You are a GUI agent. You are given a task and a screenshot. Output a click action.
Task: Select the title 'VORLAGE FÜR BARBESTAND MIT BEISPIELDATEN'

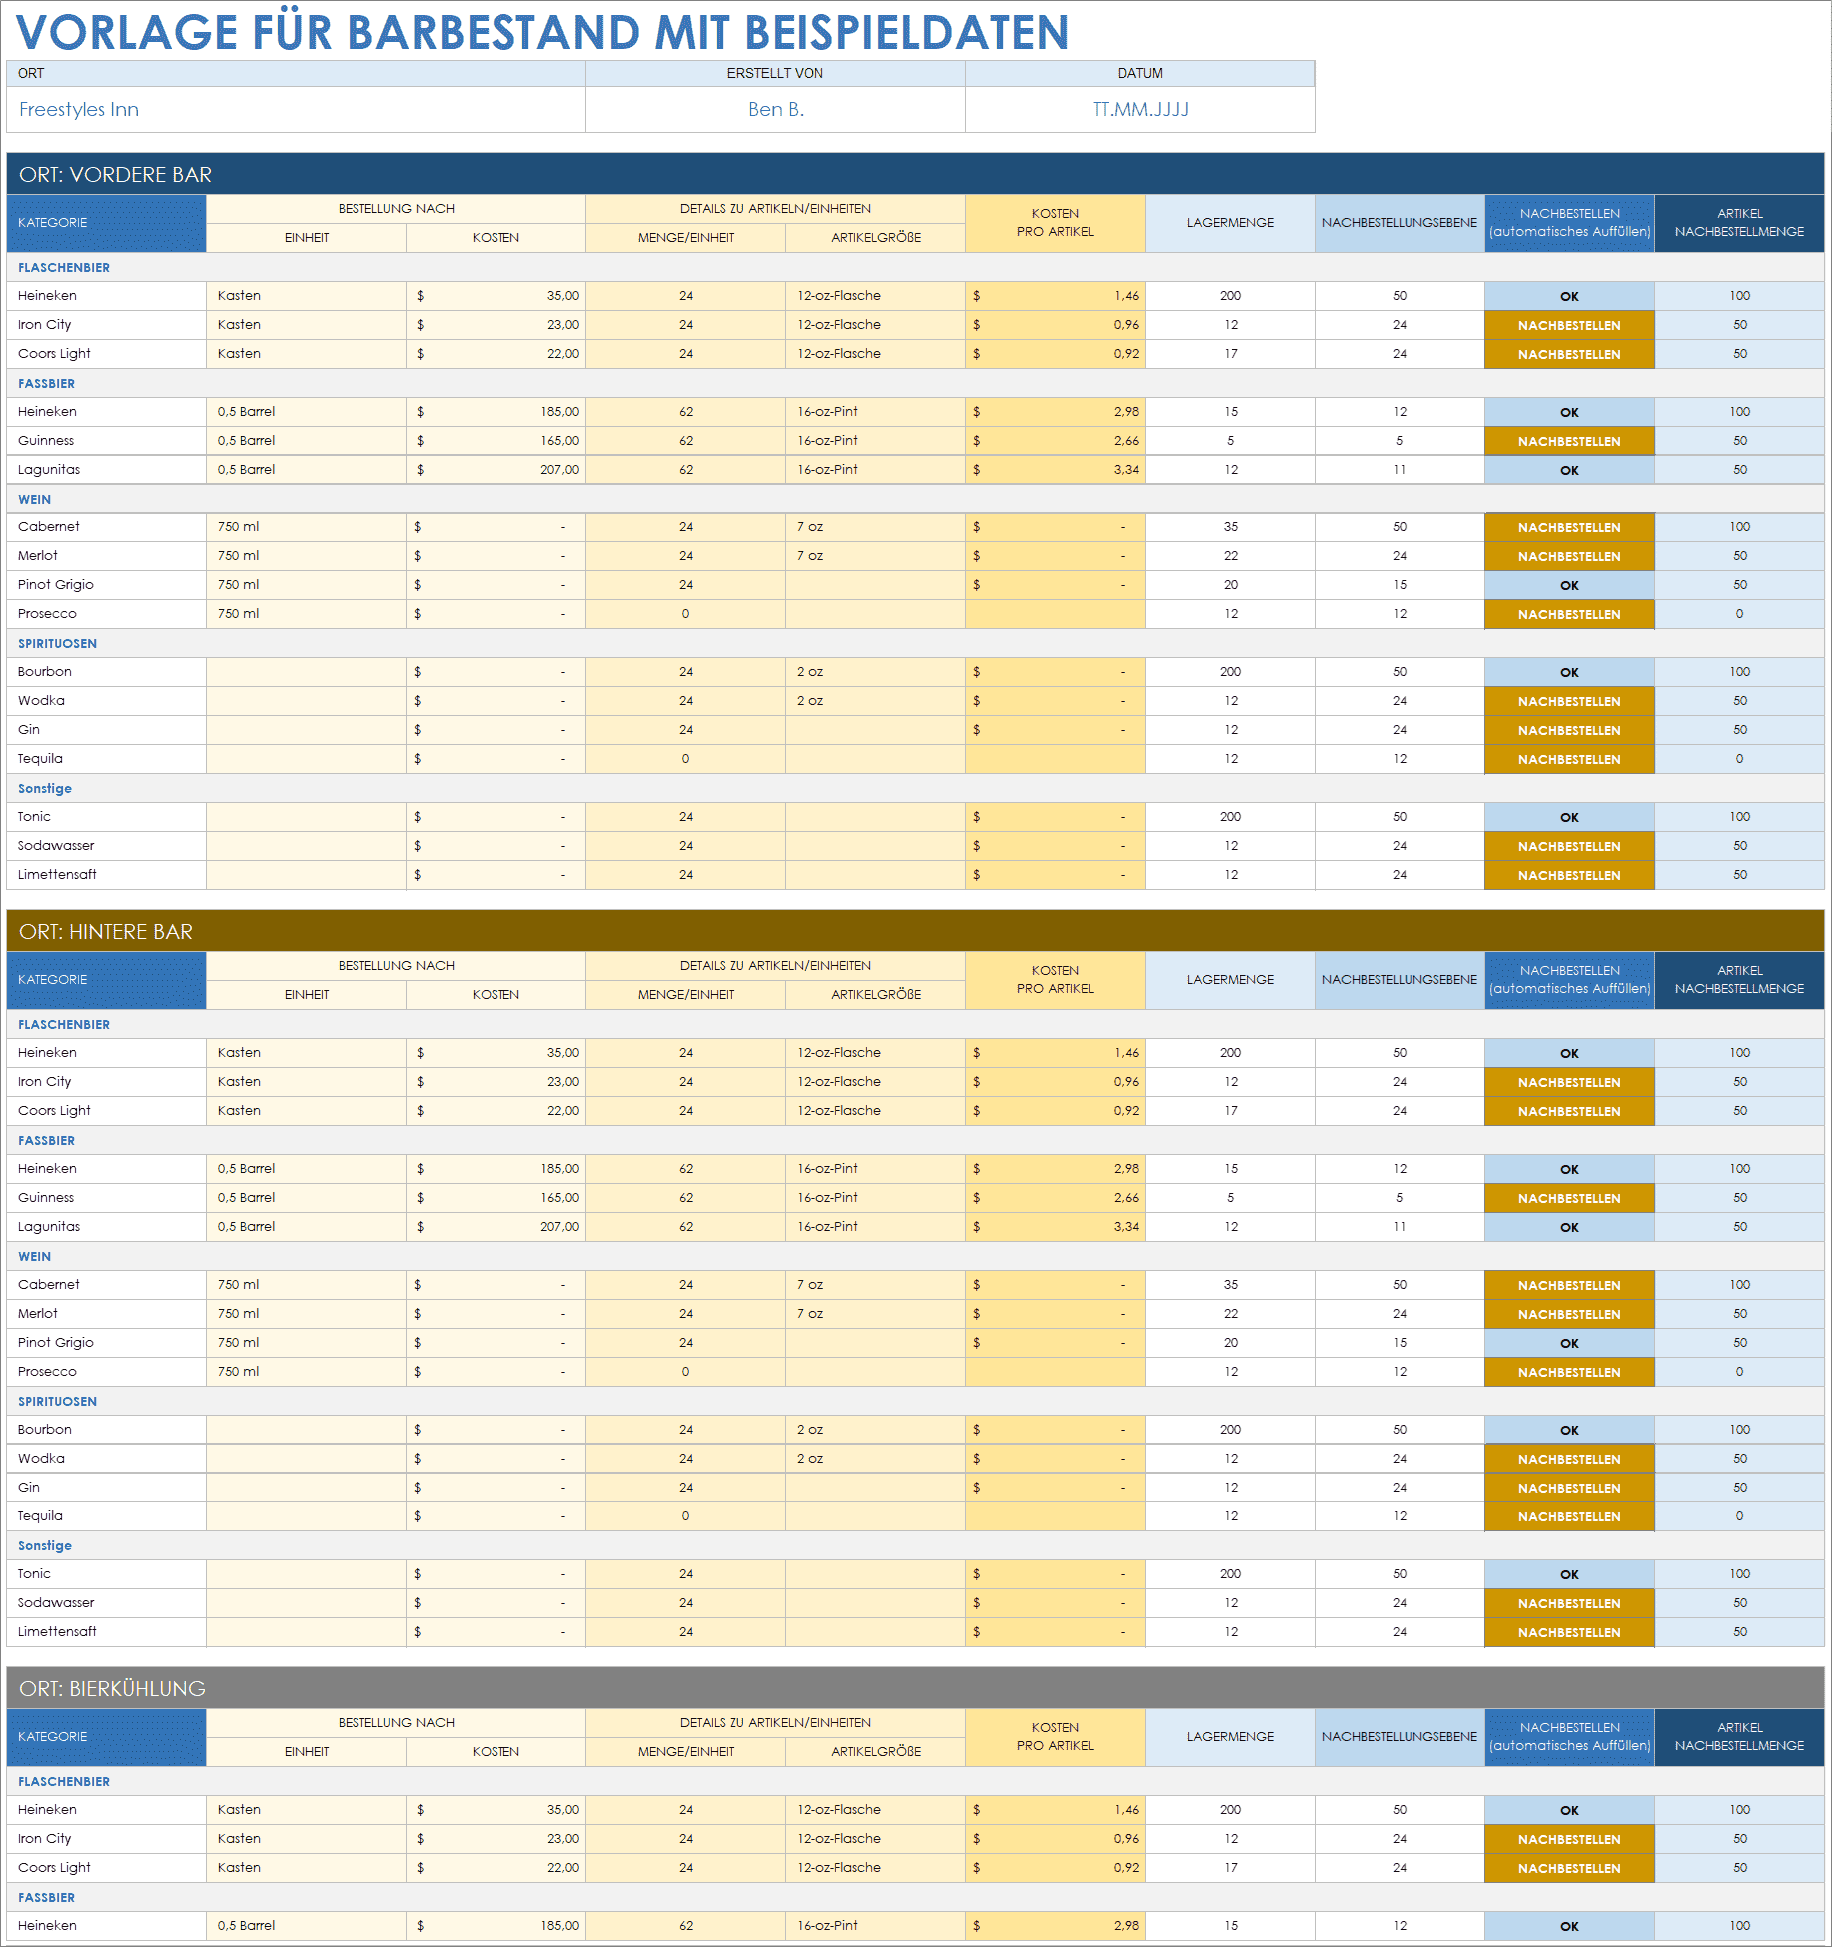(543, 32)
